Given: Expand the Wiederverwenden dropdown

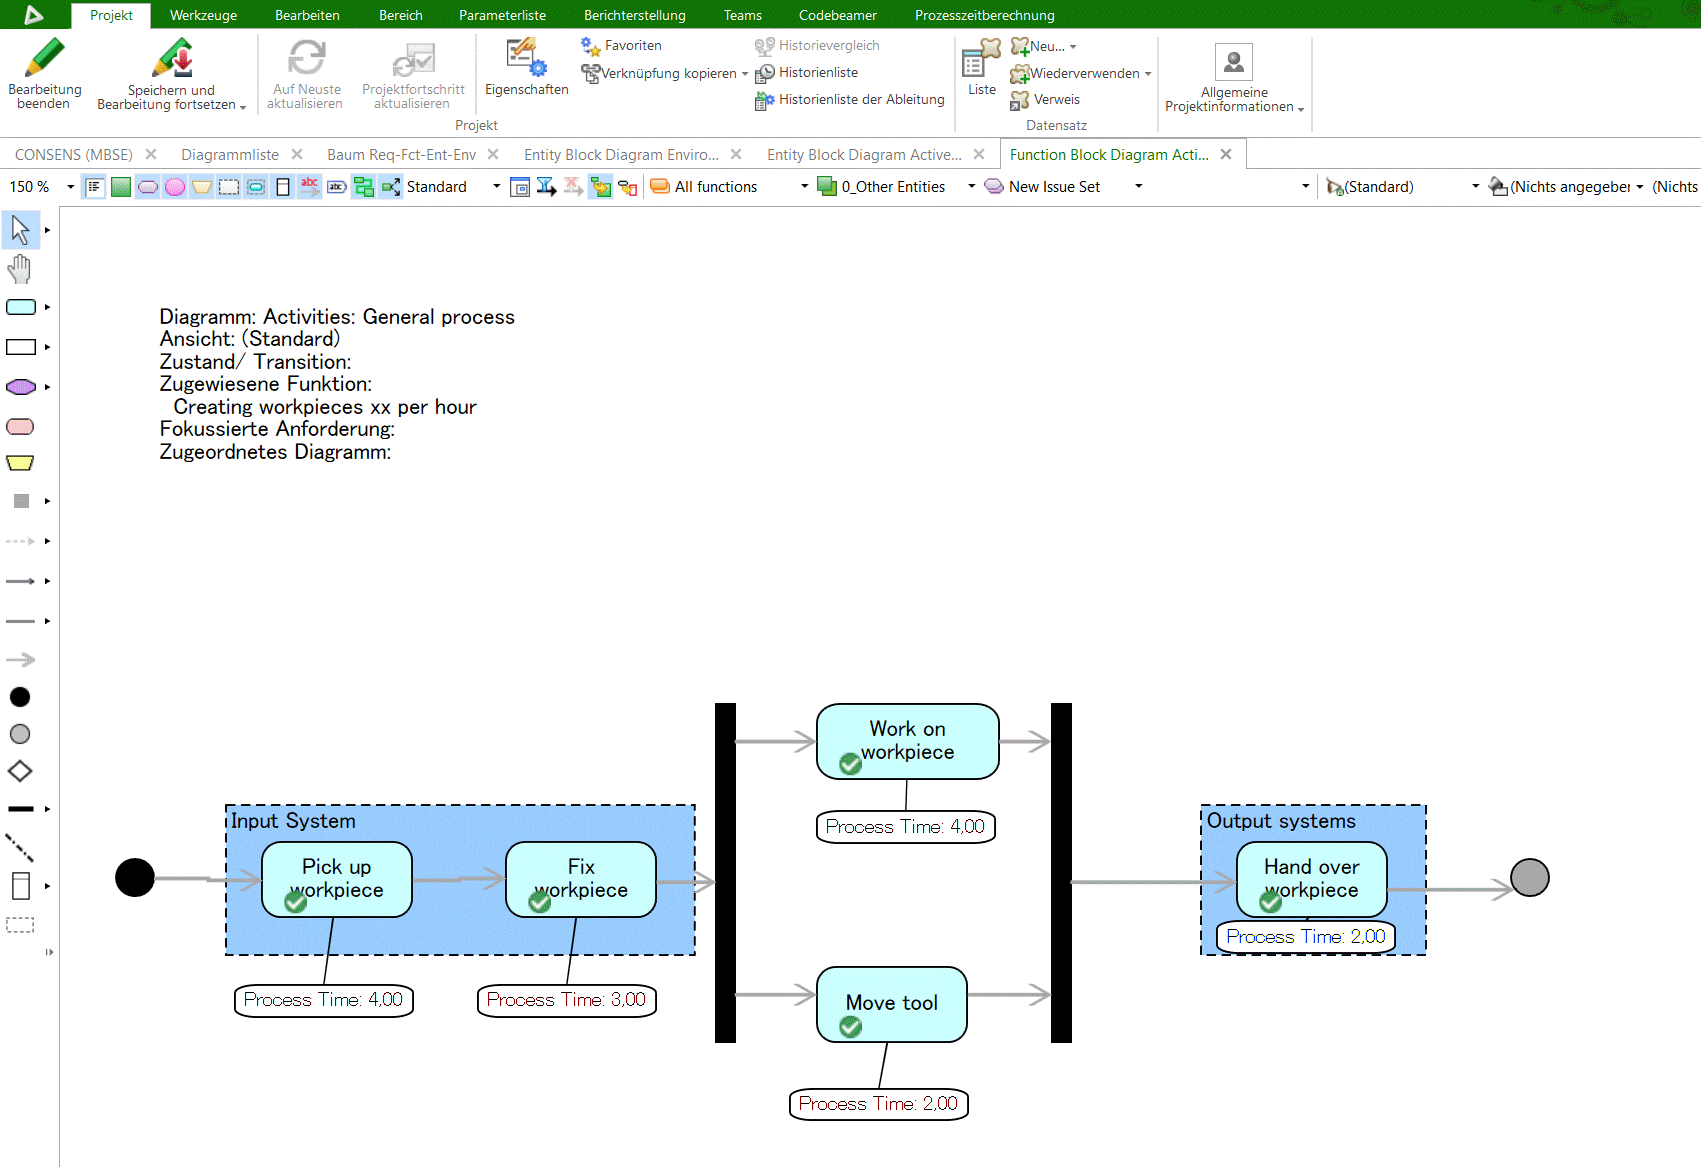Looking at the screenshot, I should pos(1149,73).
